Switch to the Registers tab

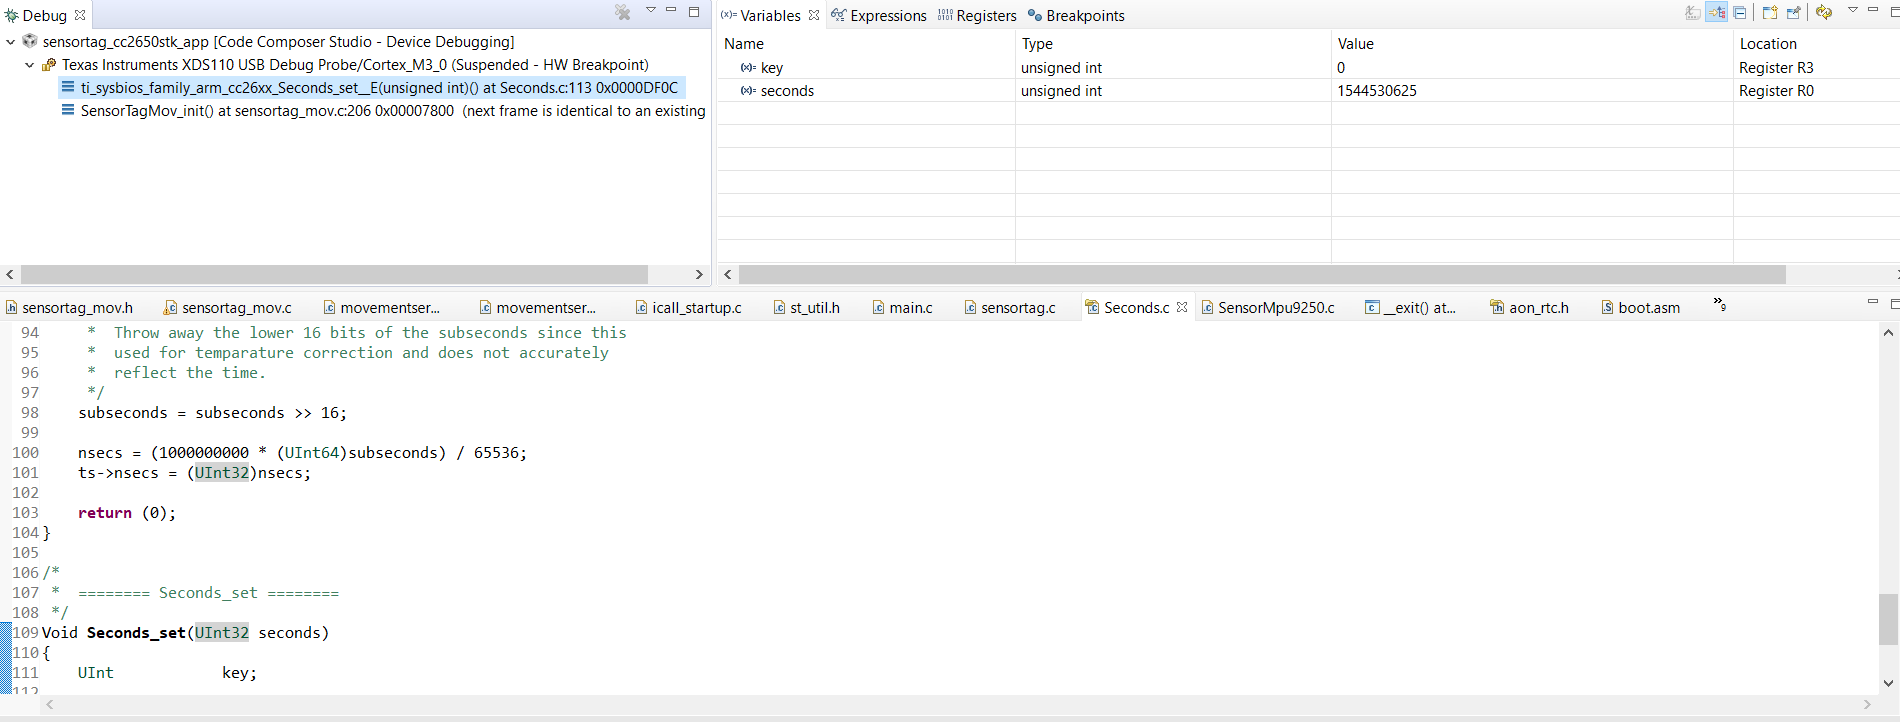pyautogui.click(x=977, y=15)
